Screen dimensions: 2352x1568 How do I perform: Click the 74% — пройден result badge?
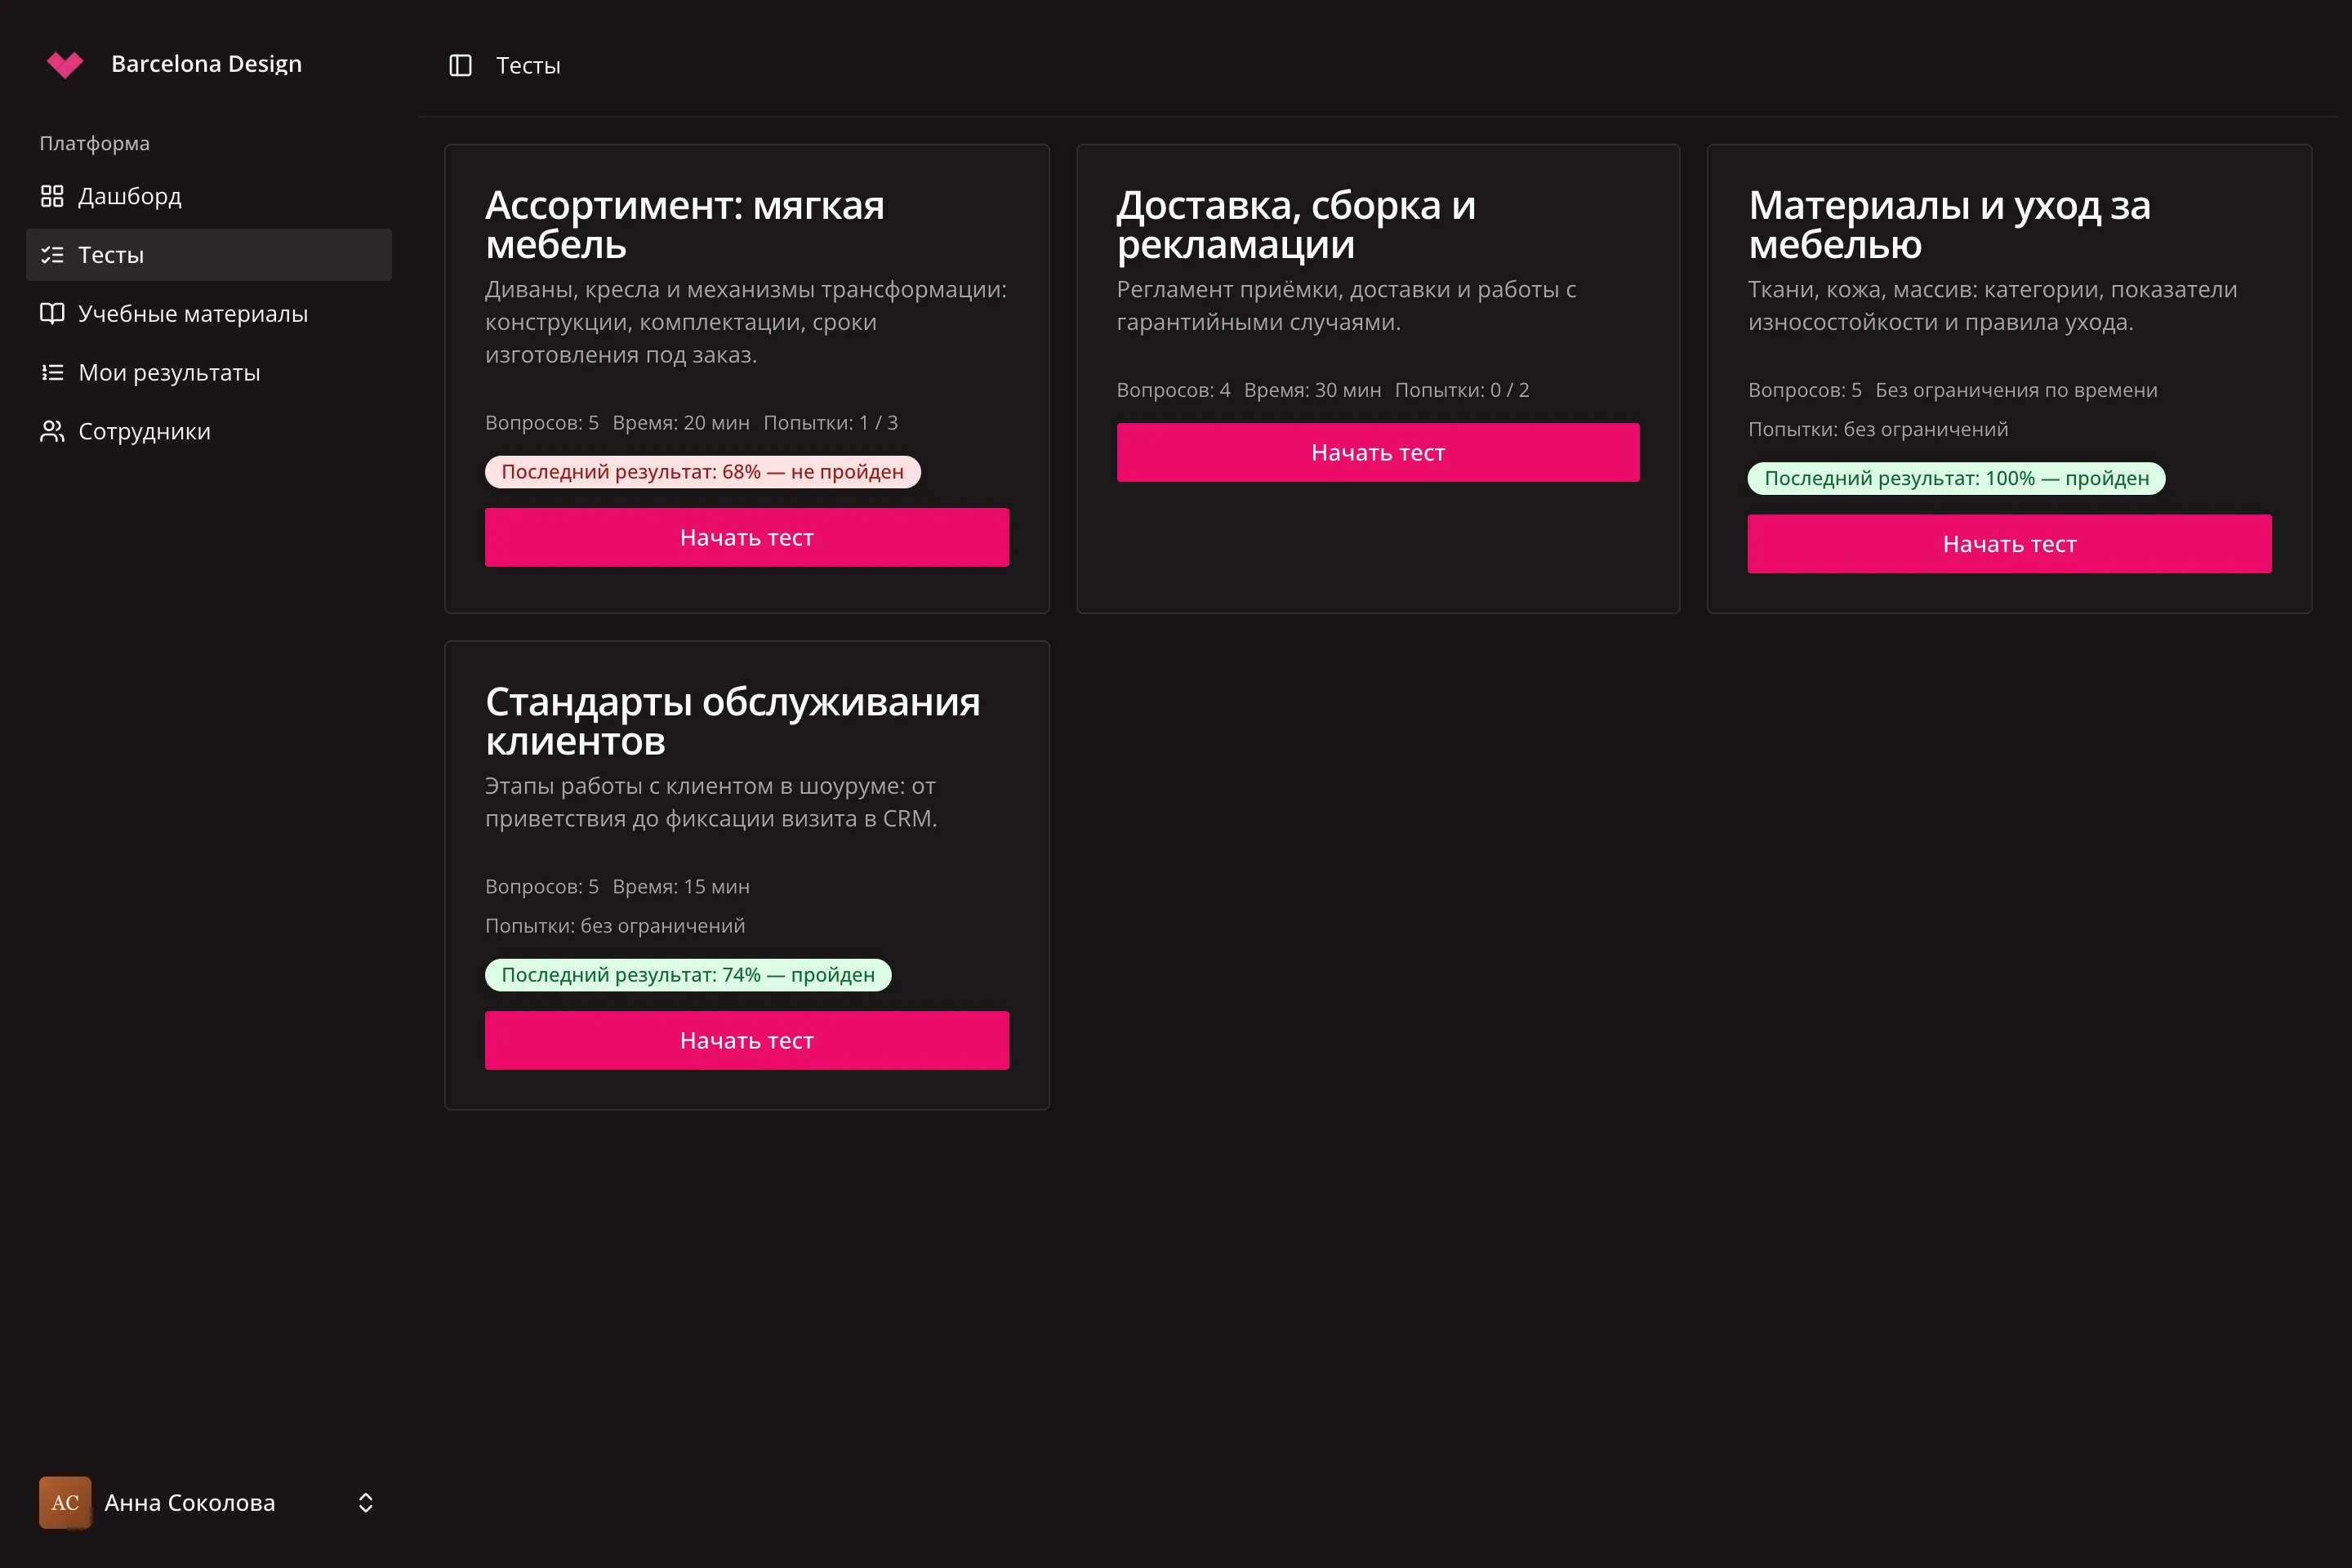[688, 975]
